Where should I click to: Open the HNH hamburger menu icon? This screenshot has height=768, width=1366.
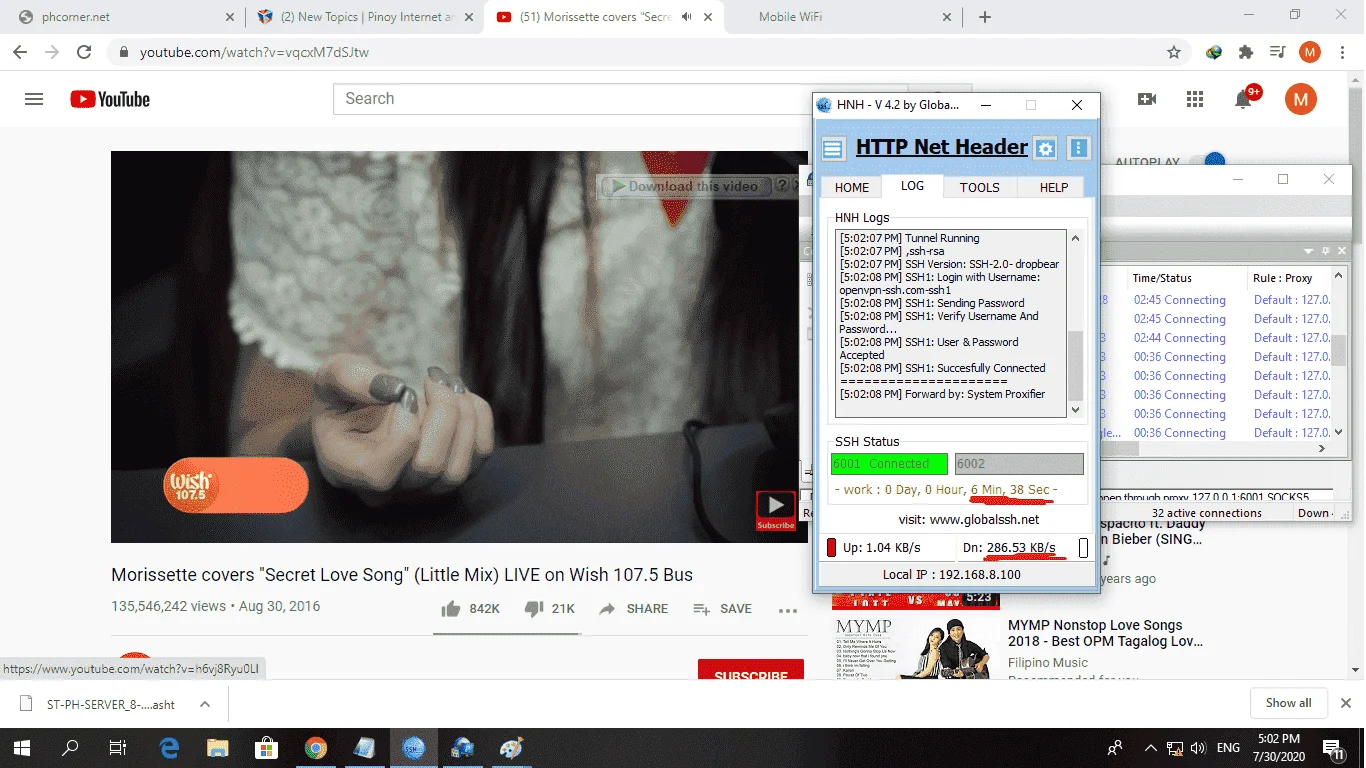coord(832,149)
